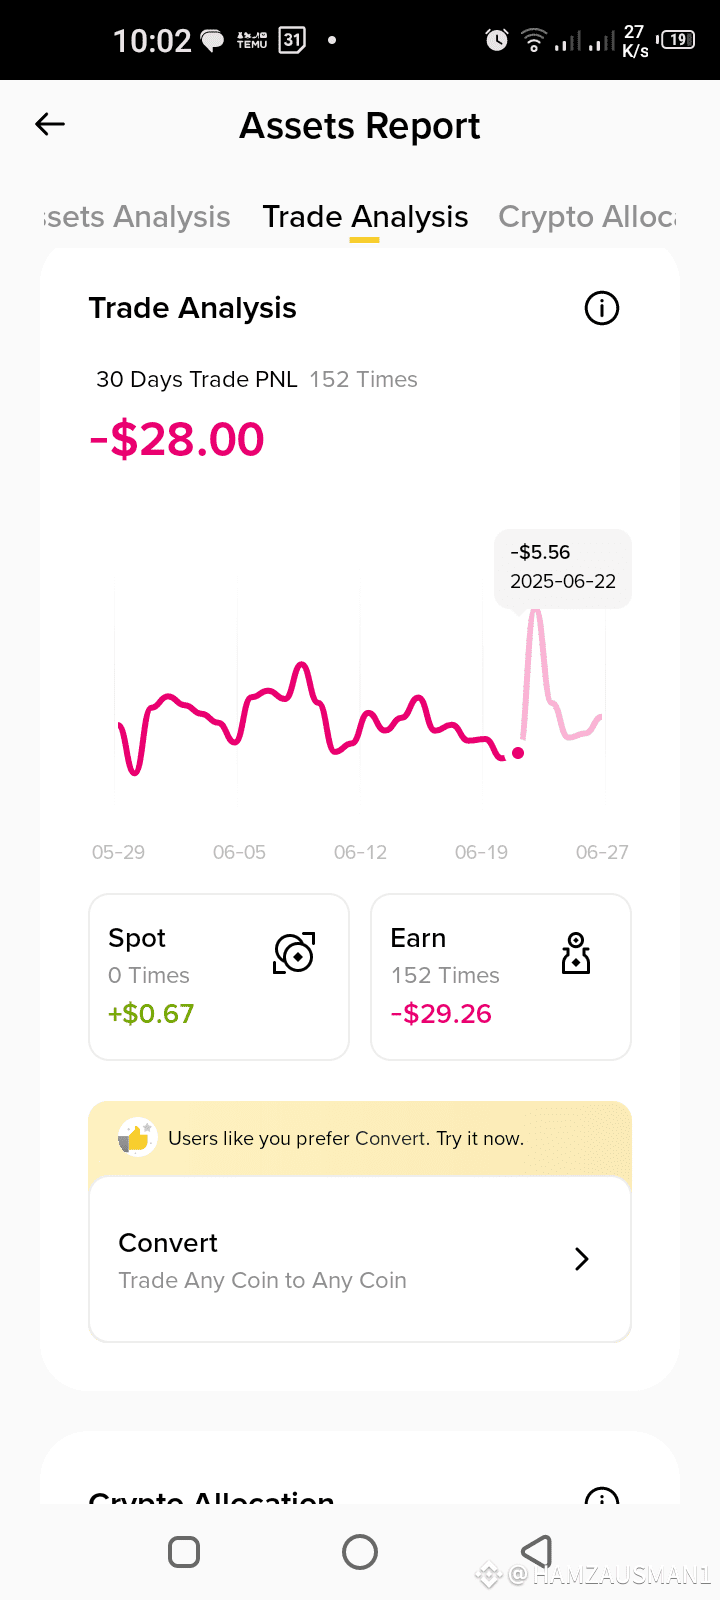720x1600 pixels.
Task: Tap the Spot trade icon
Action: click(x=294, y=953)
